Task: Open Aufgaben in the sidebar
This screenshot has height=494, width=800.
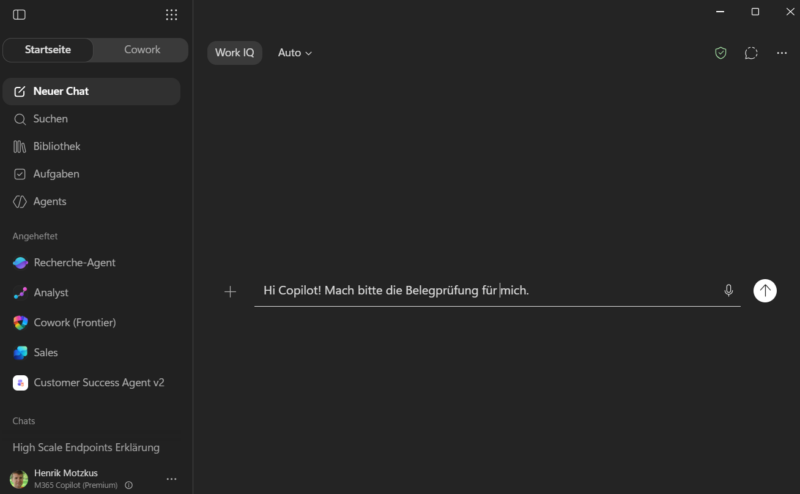Action: pyautogui.click(x=91, y=174)
